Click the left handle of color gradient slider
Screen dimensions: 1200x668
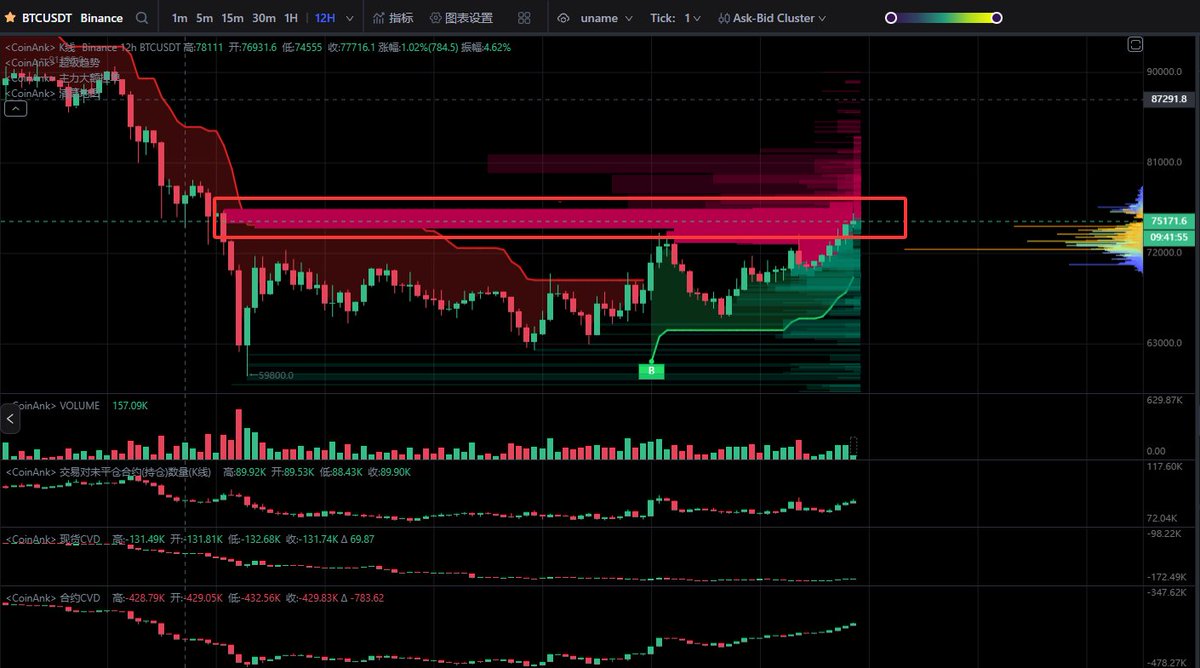891,18
